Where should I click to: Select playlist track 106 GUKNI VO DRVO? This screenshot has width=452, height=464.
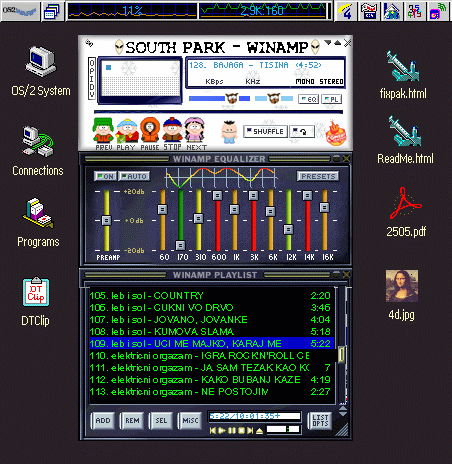click(211, 308)
